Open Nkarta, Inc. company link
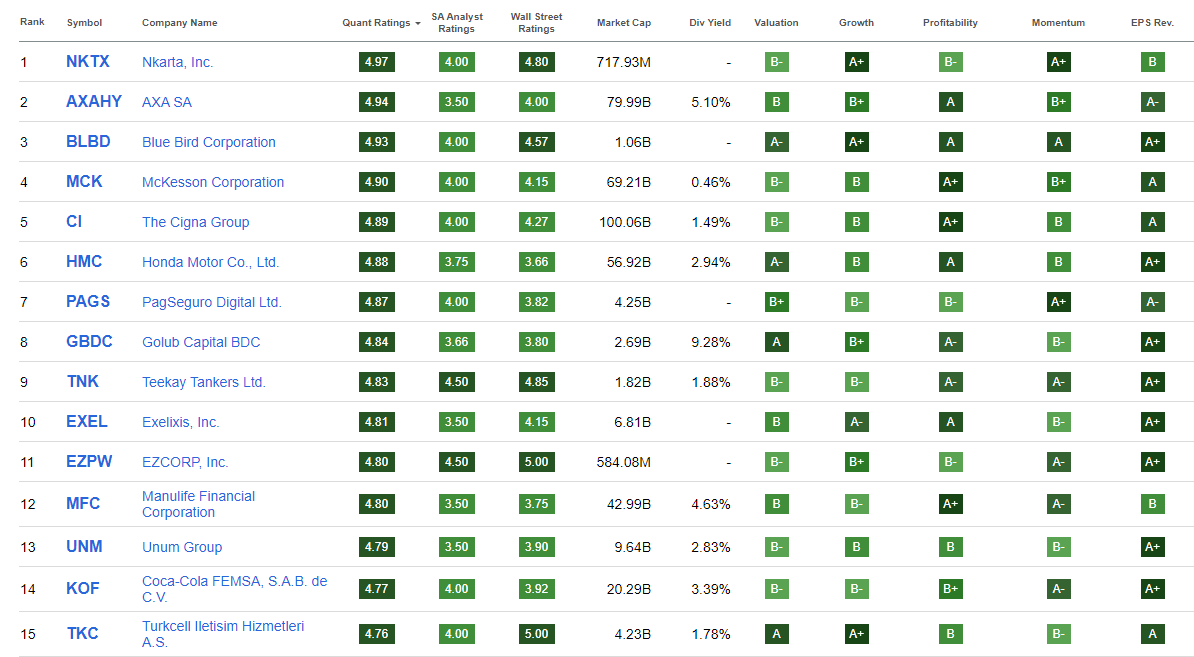Viewport: 1194px width, 657px height. 177,62
